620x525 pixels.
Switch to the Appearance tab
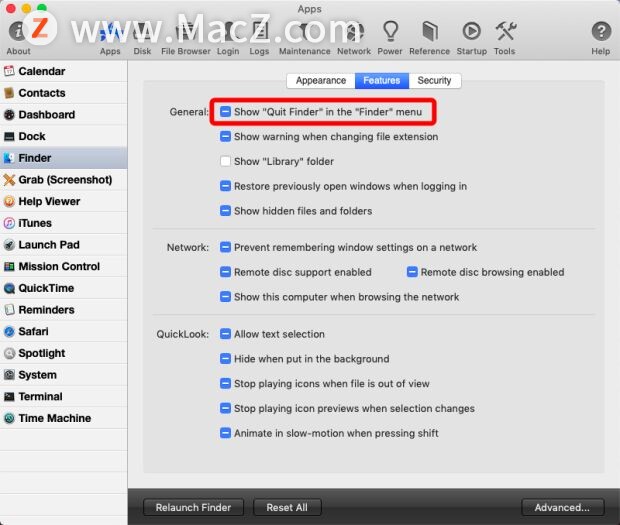tap(321, 81)
